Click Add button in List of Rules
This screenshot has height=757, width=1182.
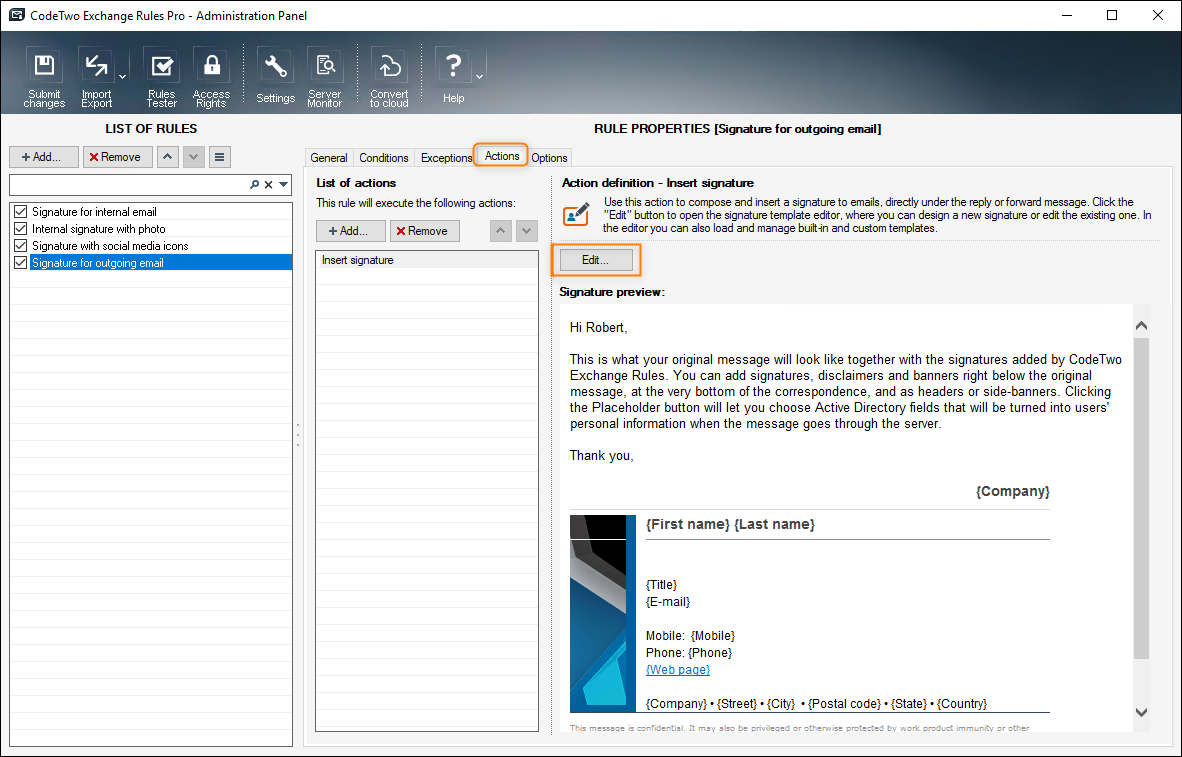tap(44, 157)
